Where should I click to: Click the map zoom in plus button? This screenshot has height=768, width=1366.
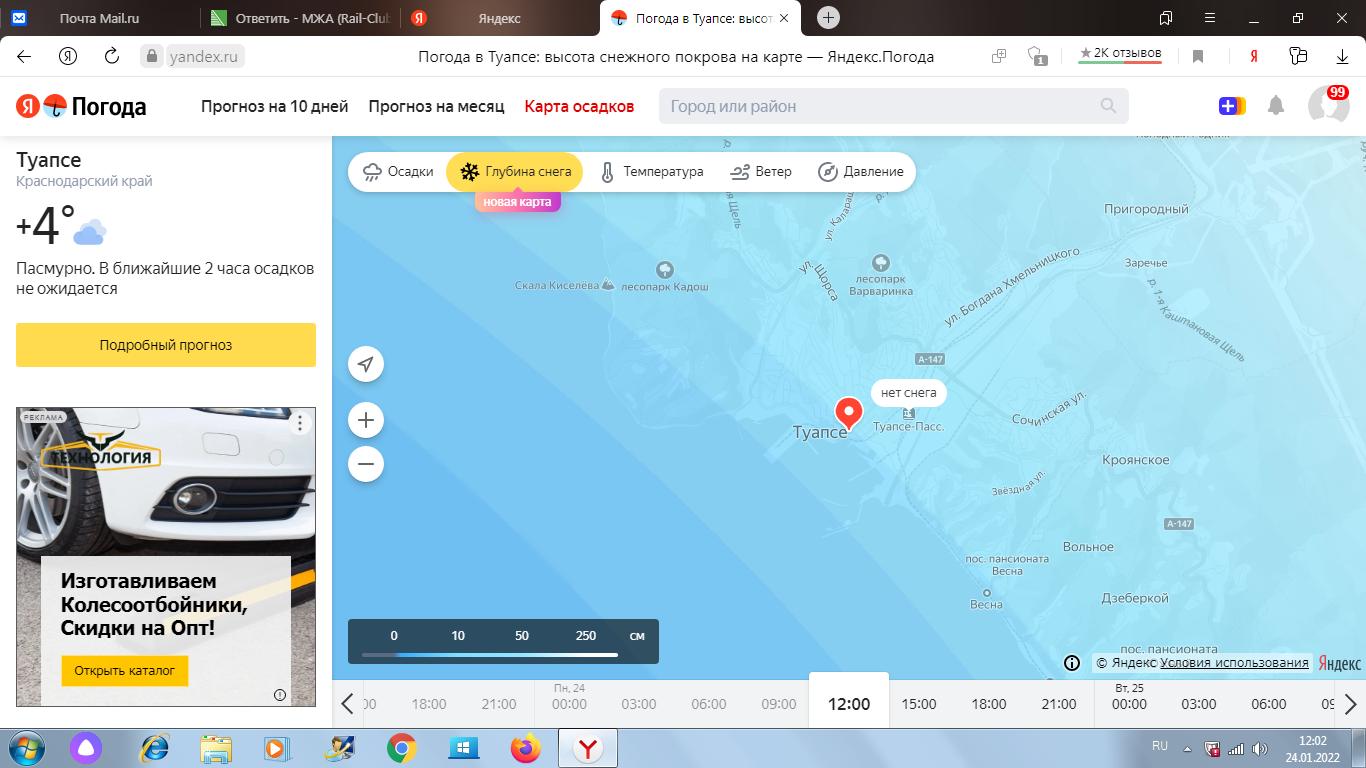(366, 420)
